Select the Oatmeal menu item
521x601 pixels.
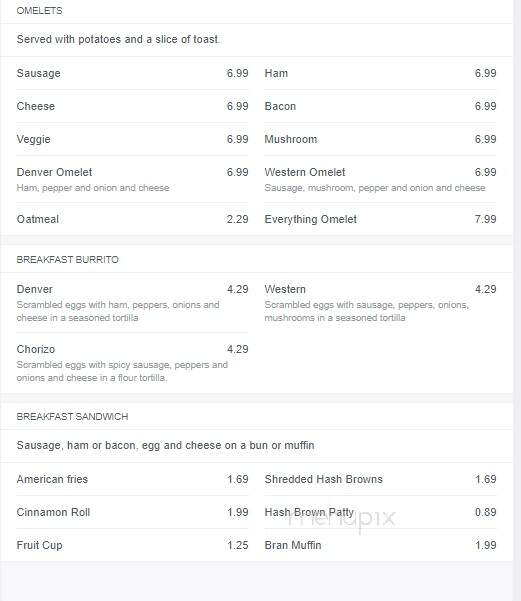[132, 219]
